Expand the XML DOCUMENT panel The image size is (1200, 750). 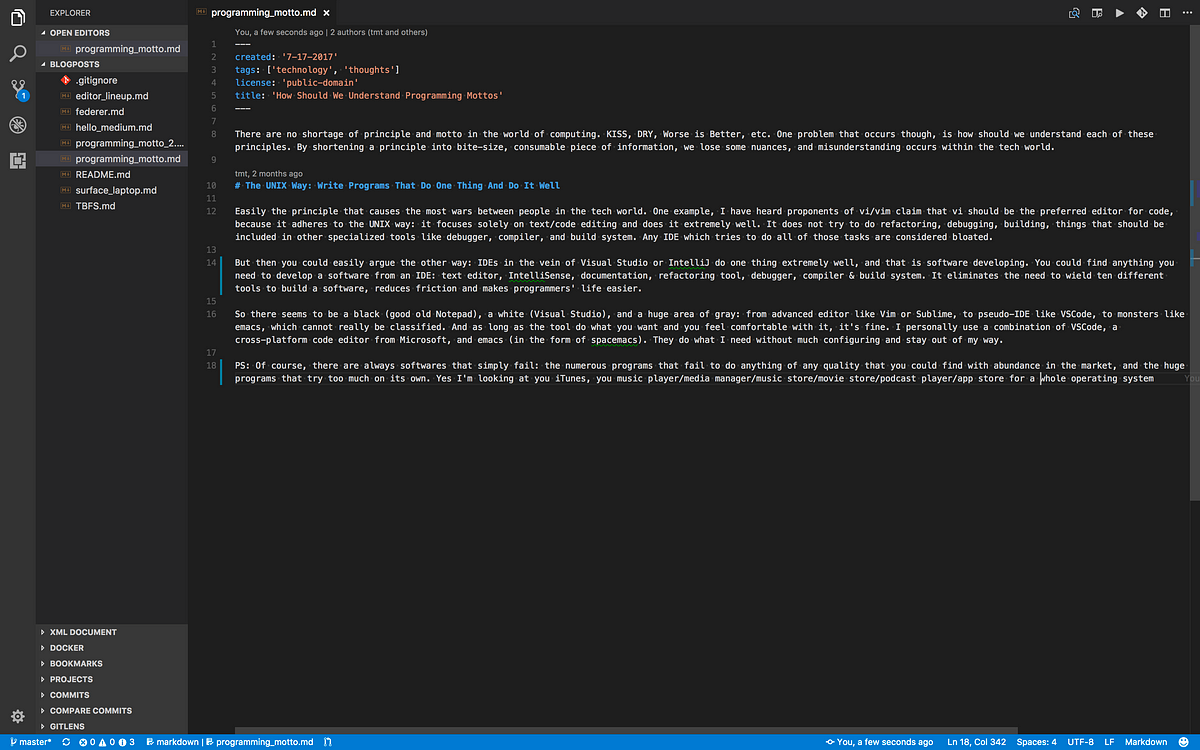tap(112, 632)
